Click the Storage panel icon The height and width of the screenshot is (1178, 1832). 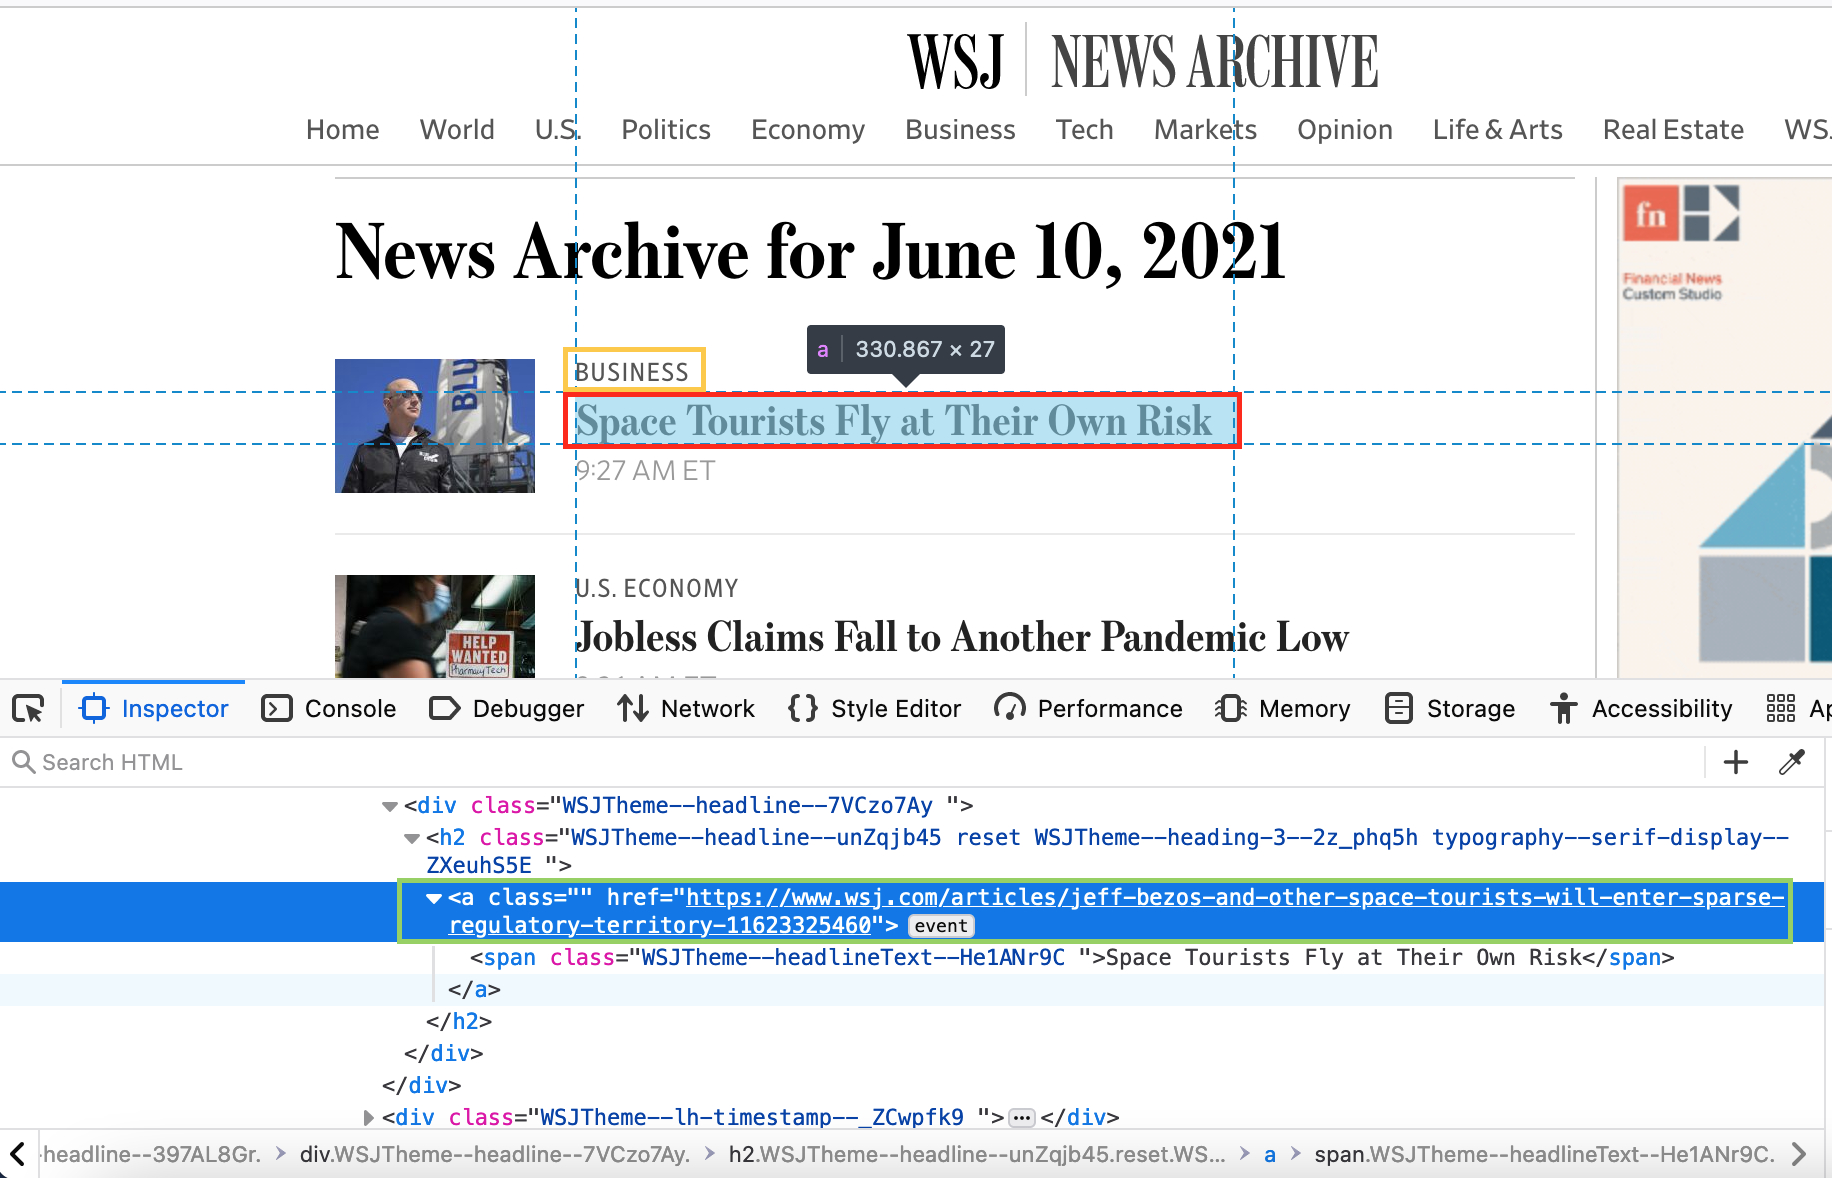pyautogui.click(x=1399, y=709)
